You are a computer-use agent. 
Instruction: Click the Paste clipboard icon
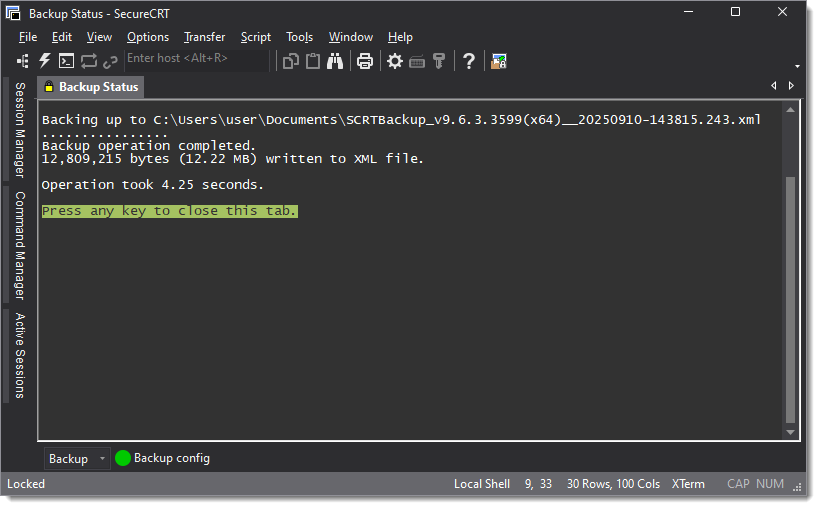tap(313, 61)
